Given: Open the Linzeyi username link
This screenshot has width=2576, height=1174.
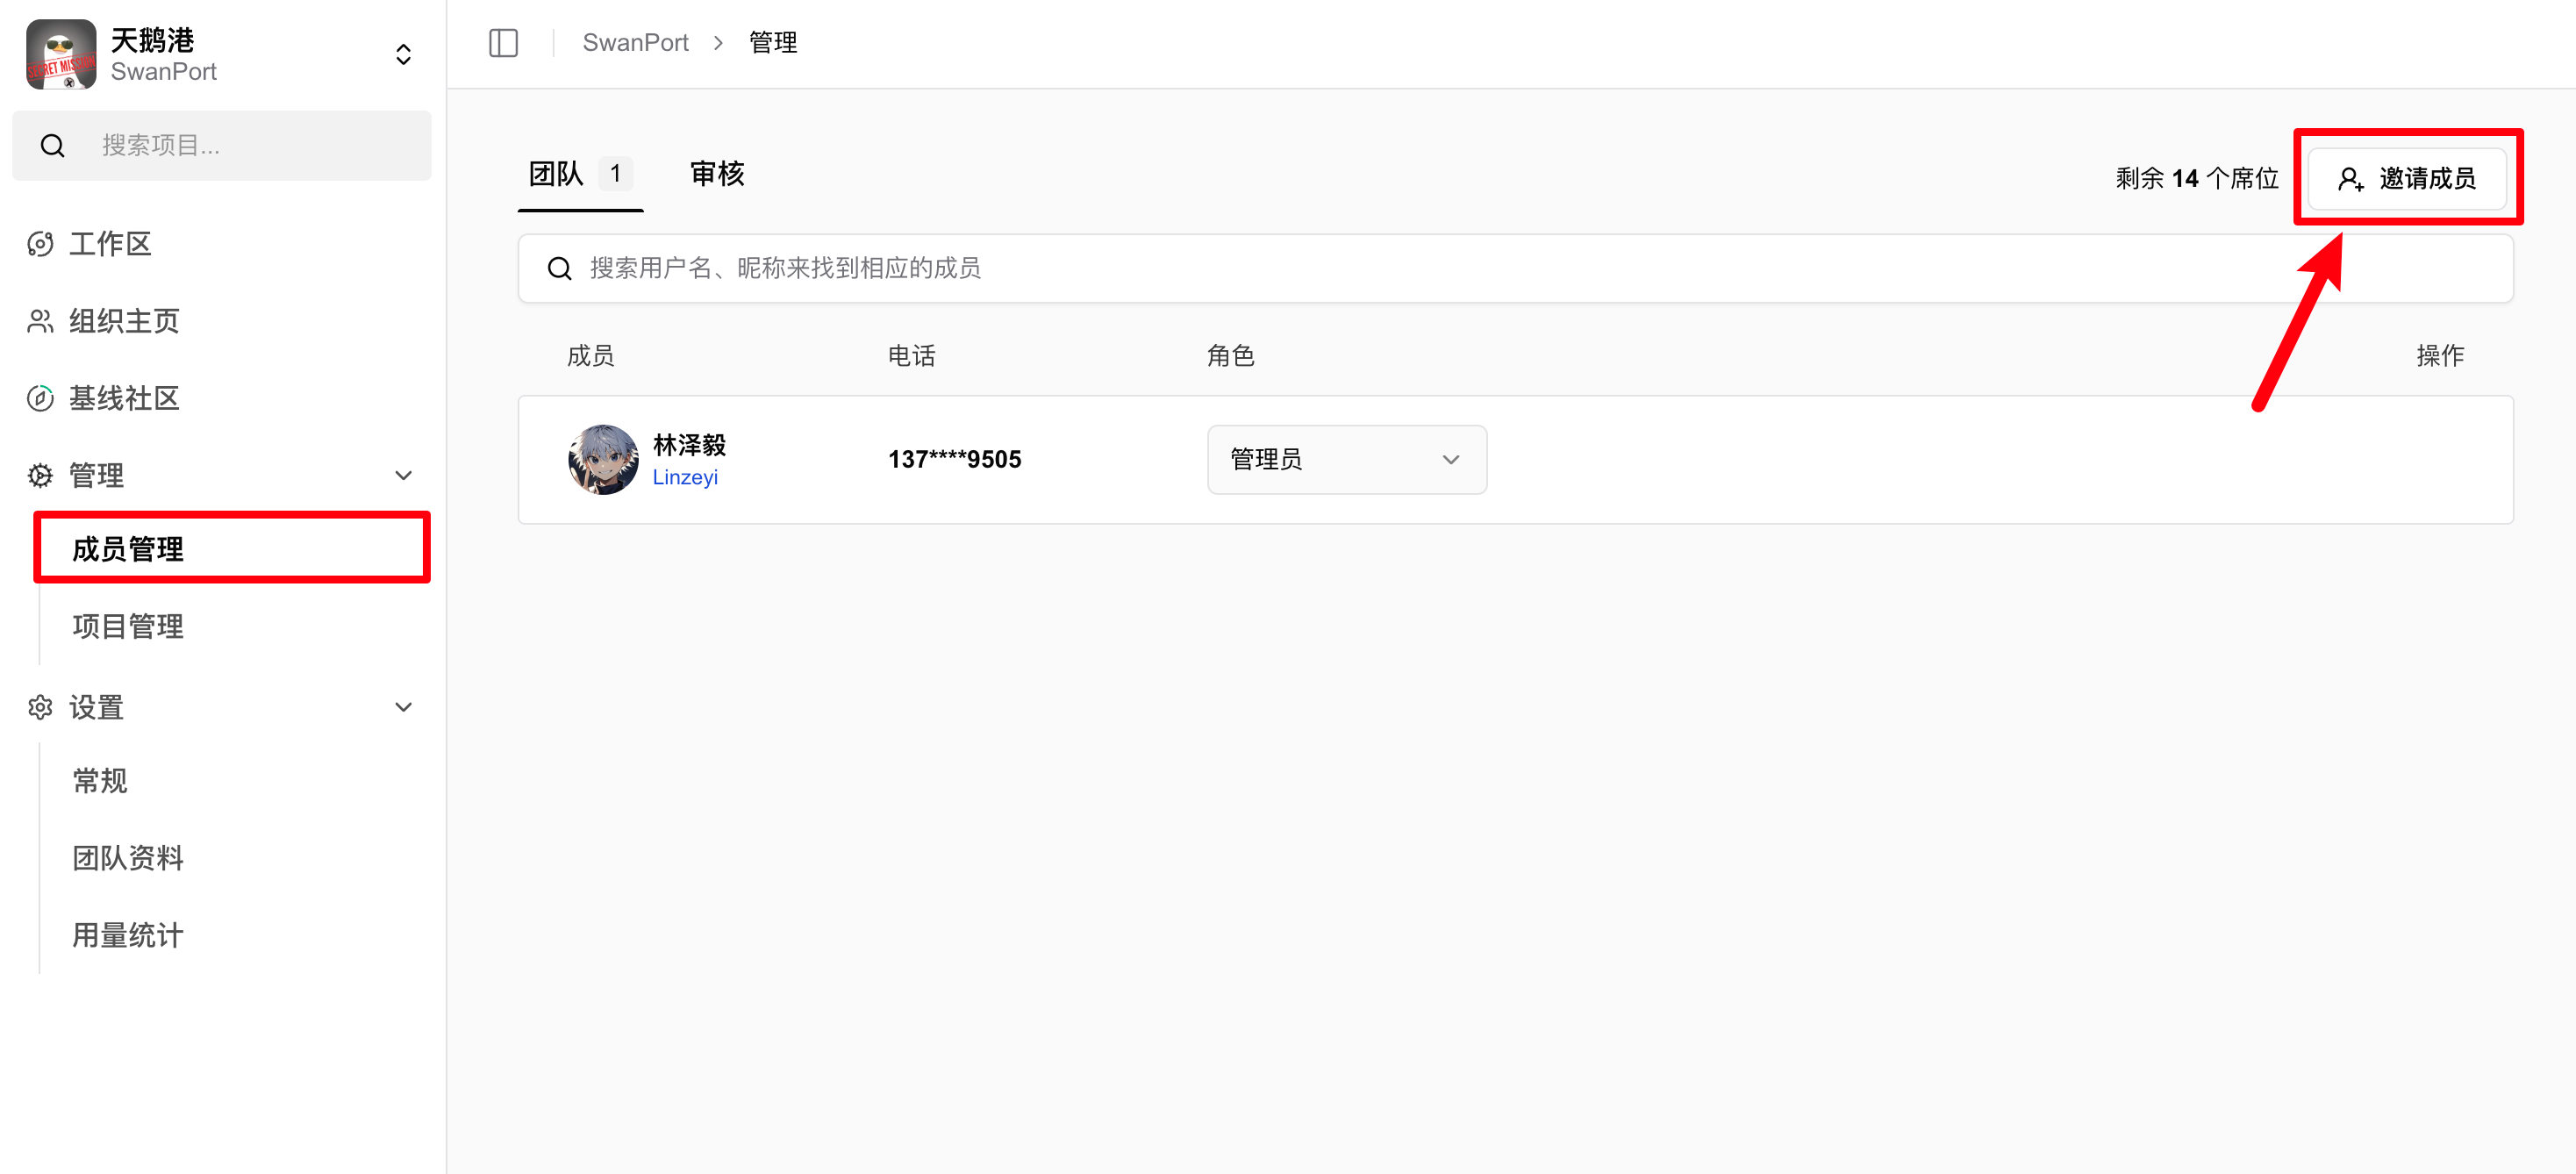Looking at the screenshot, I should 684,477.
